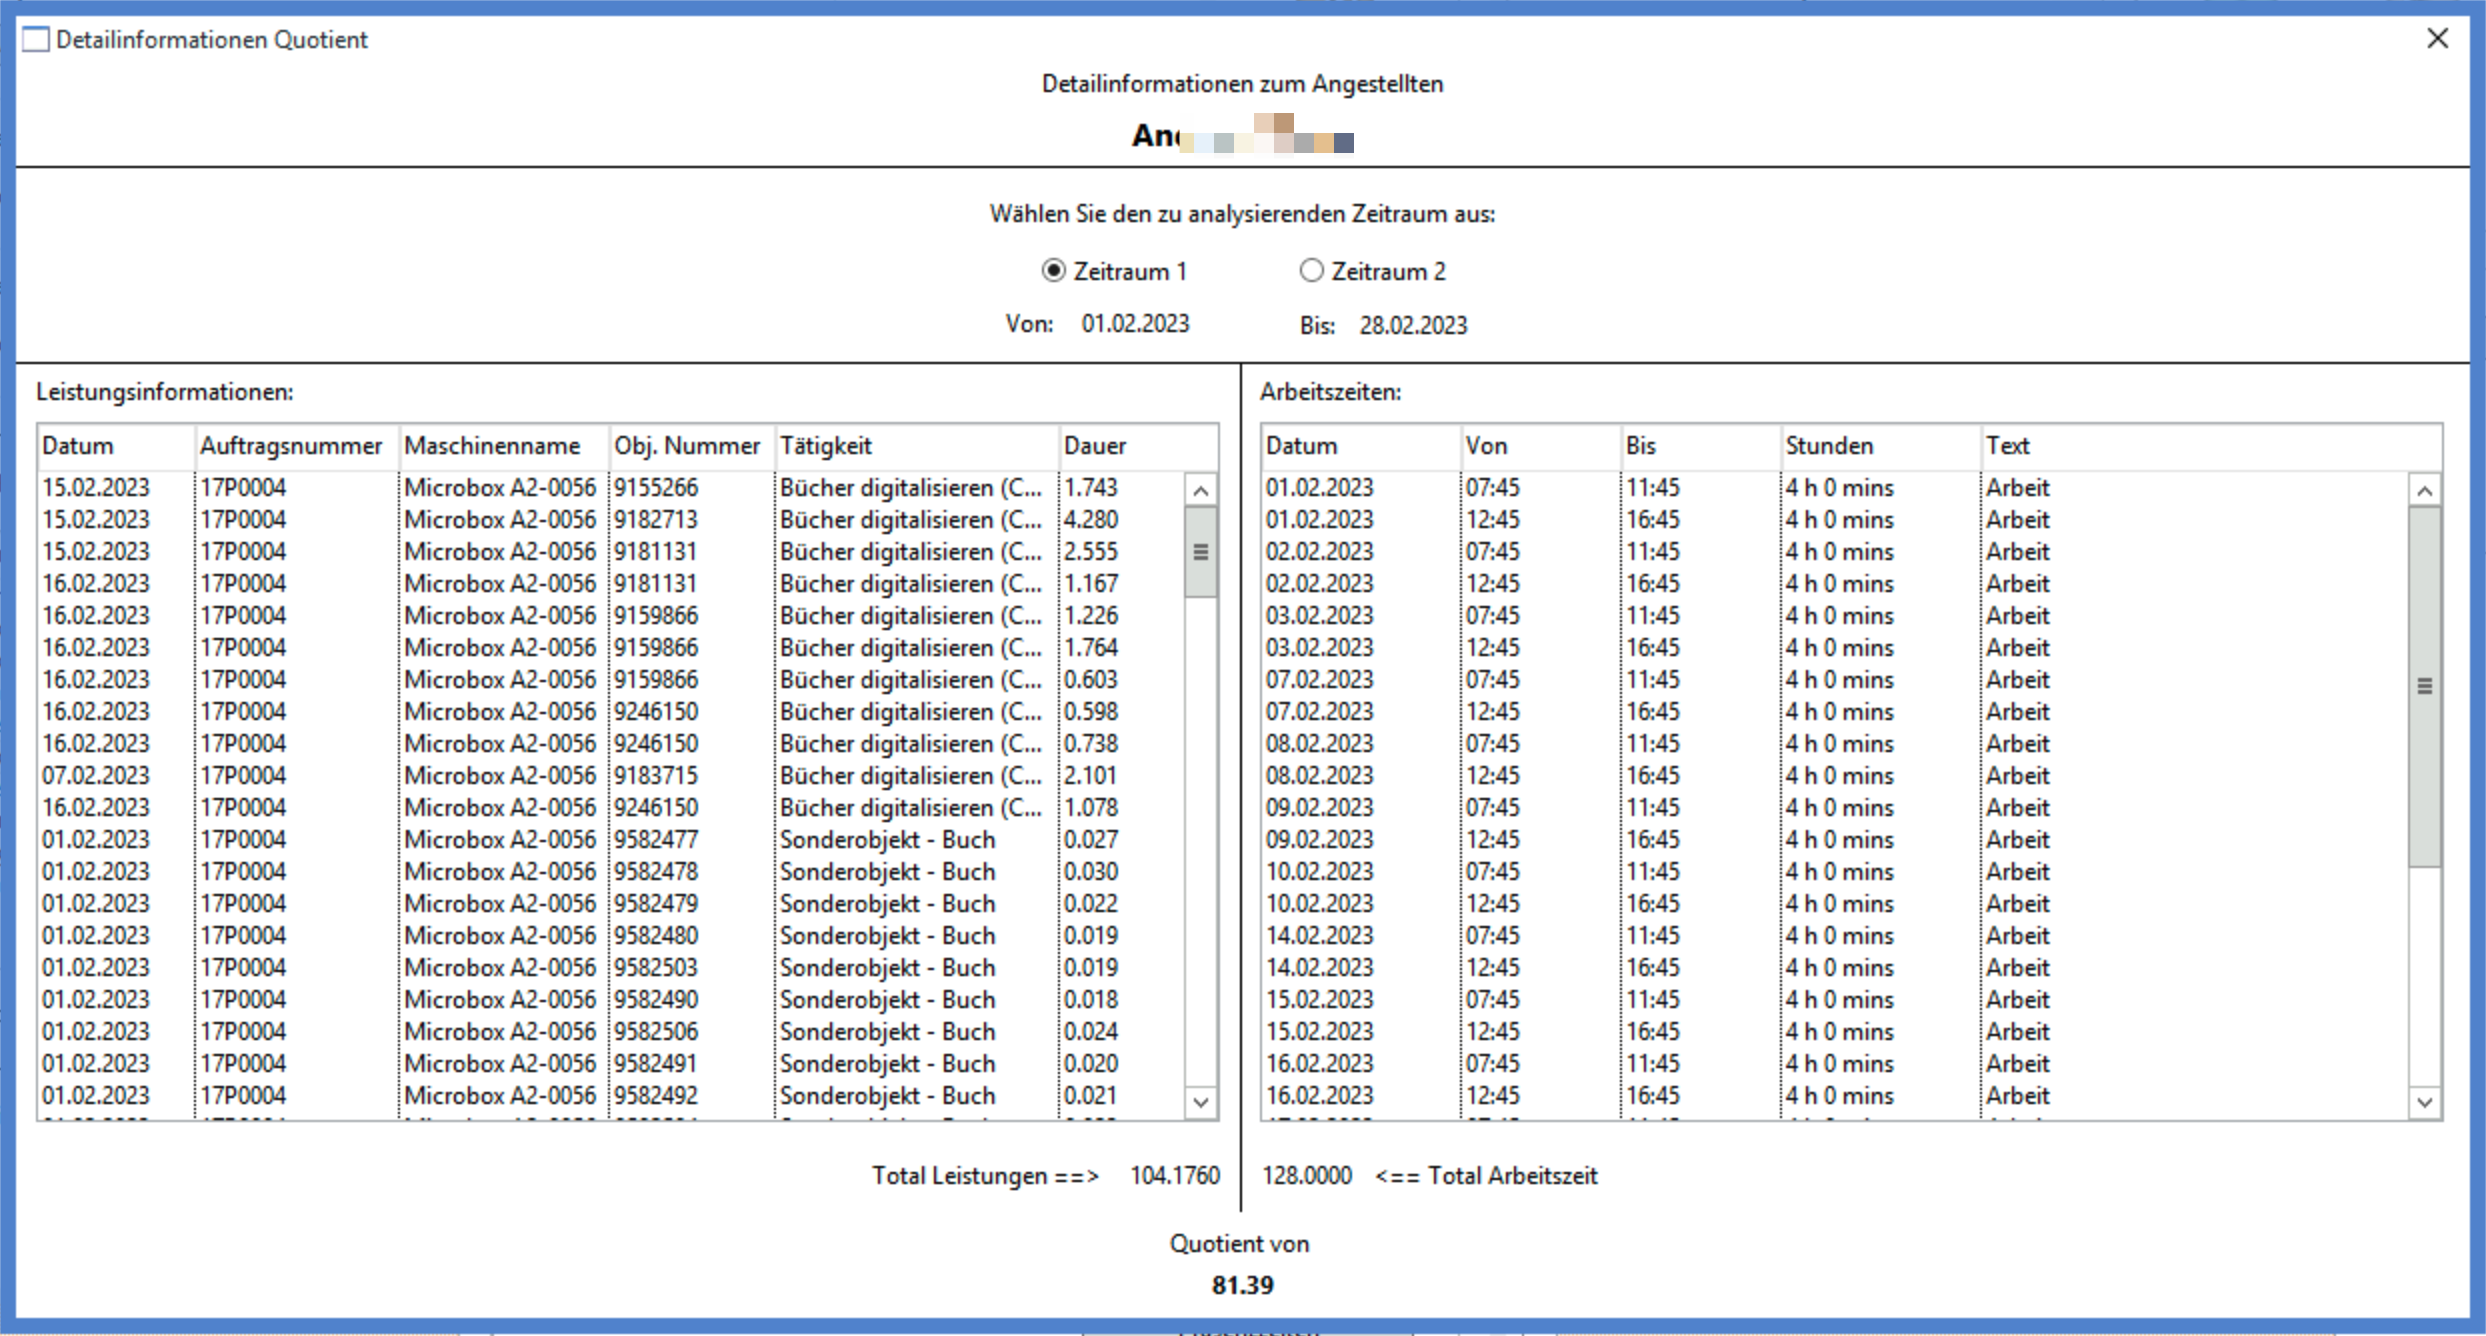Select row with Dauer 4.280
The height and width of the screenshot is (1336, 2486).
1091,520
